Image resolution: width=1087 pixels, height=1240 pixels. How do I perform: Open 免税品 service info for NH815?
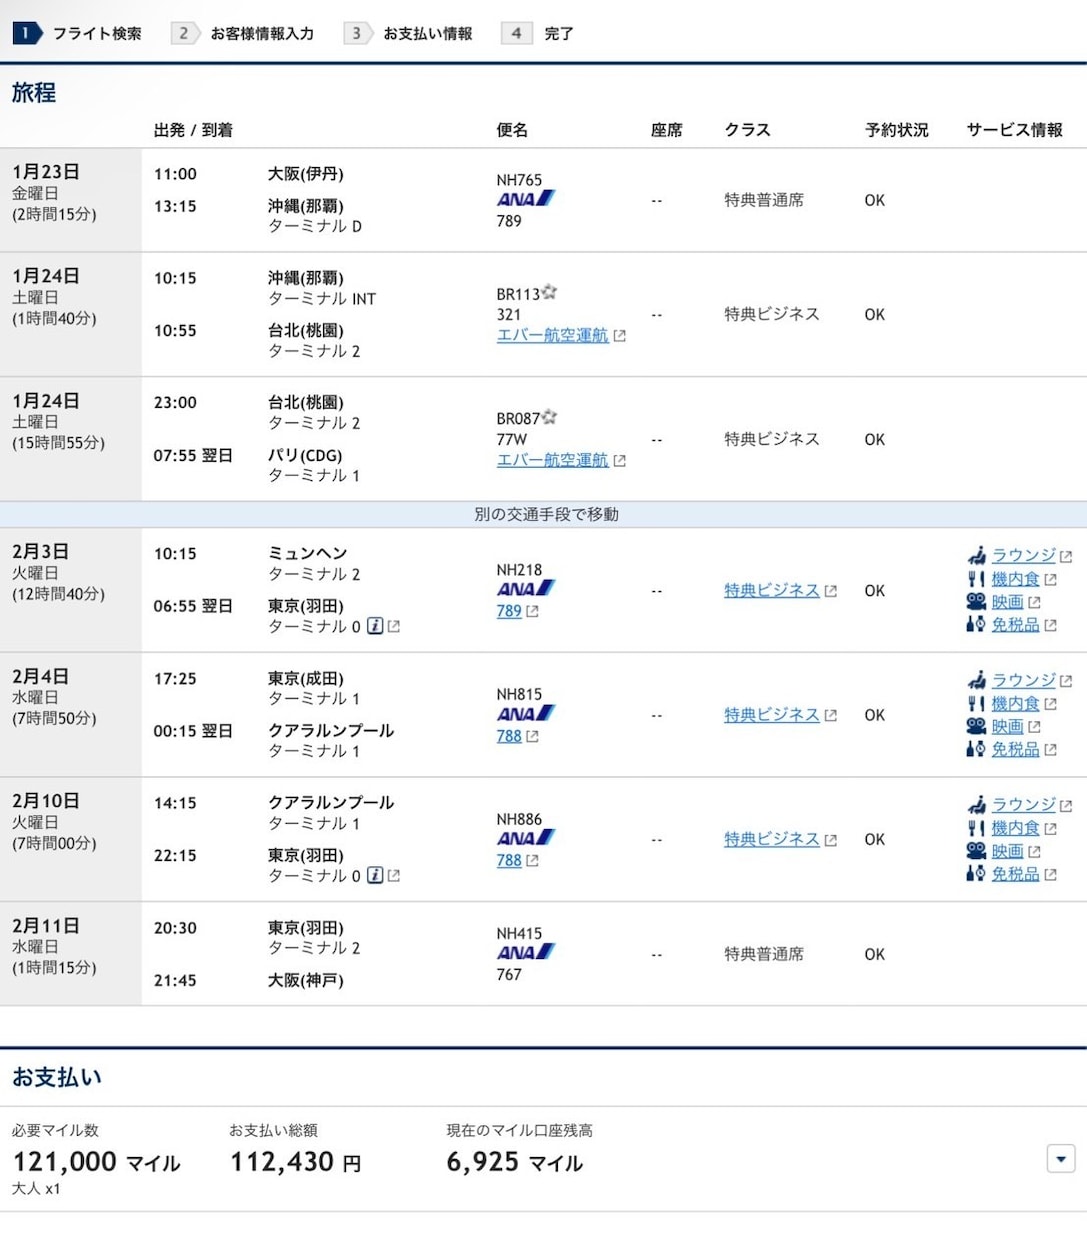point(1015,749)
